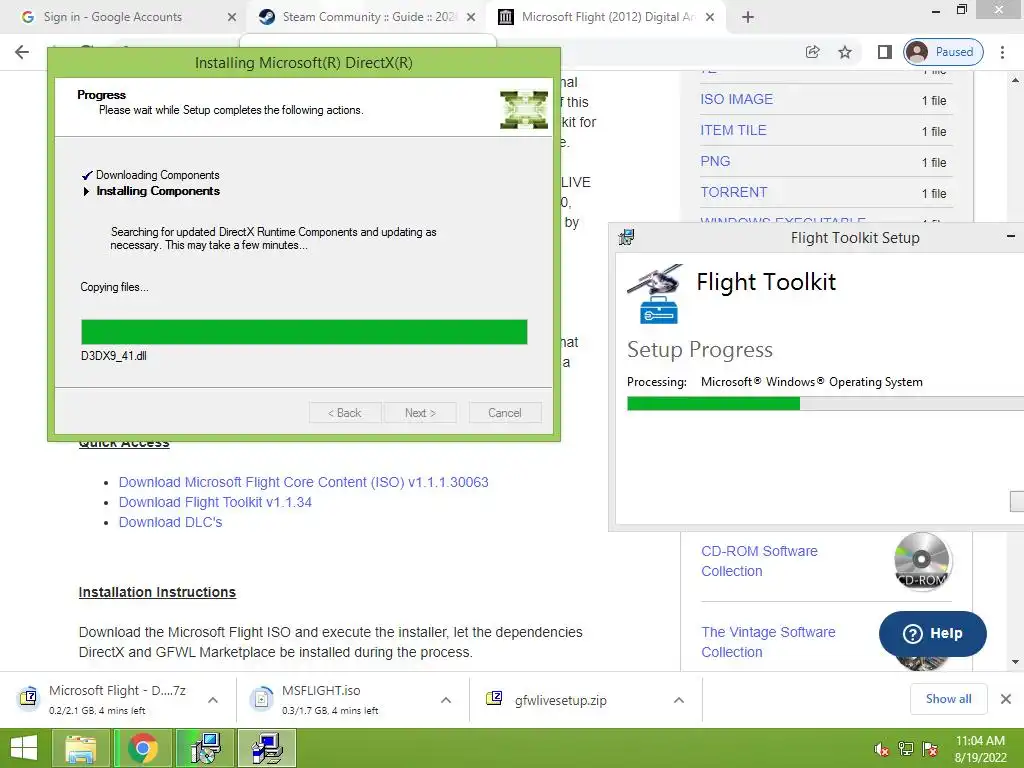The height and width of the screenshot is (768, 1024).
Task: Click the gfwlivesetup.zip file icon
Action: (x=494, y=699)
